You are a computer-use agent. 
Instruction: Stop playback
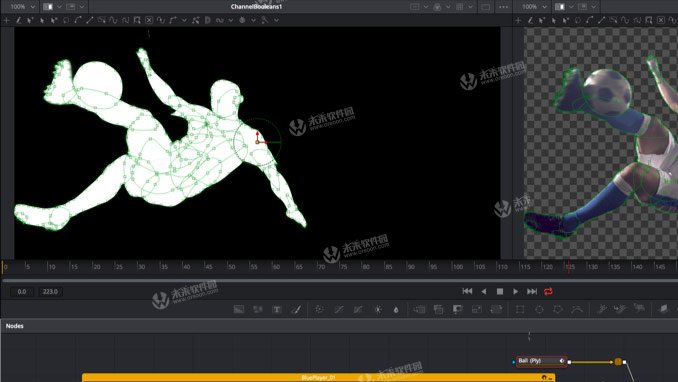click(500, 291)
